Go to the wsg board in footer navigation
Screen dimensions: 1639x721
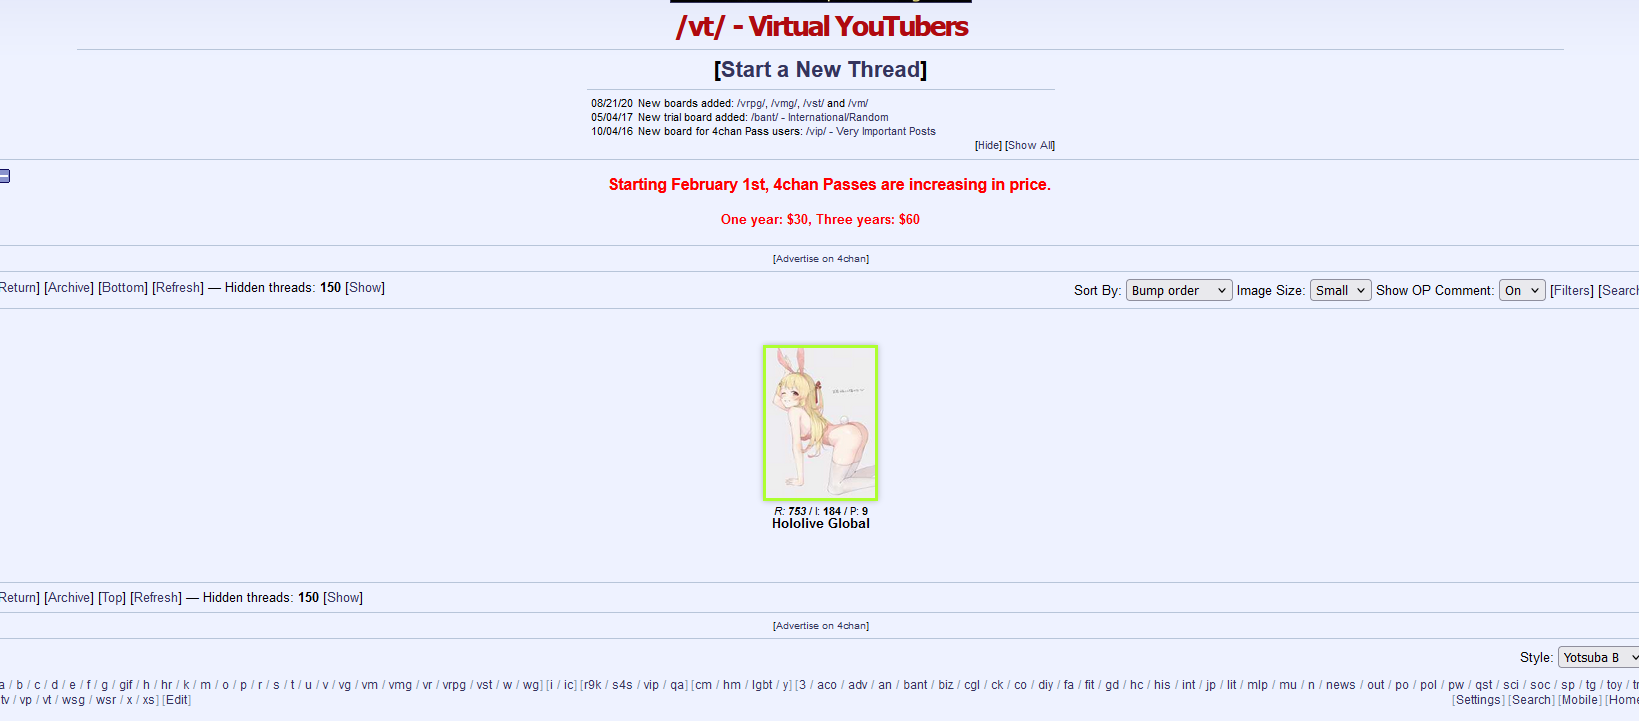pos(74,700)
